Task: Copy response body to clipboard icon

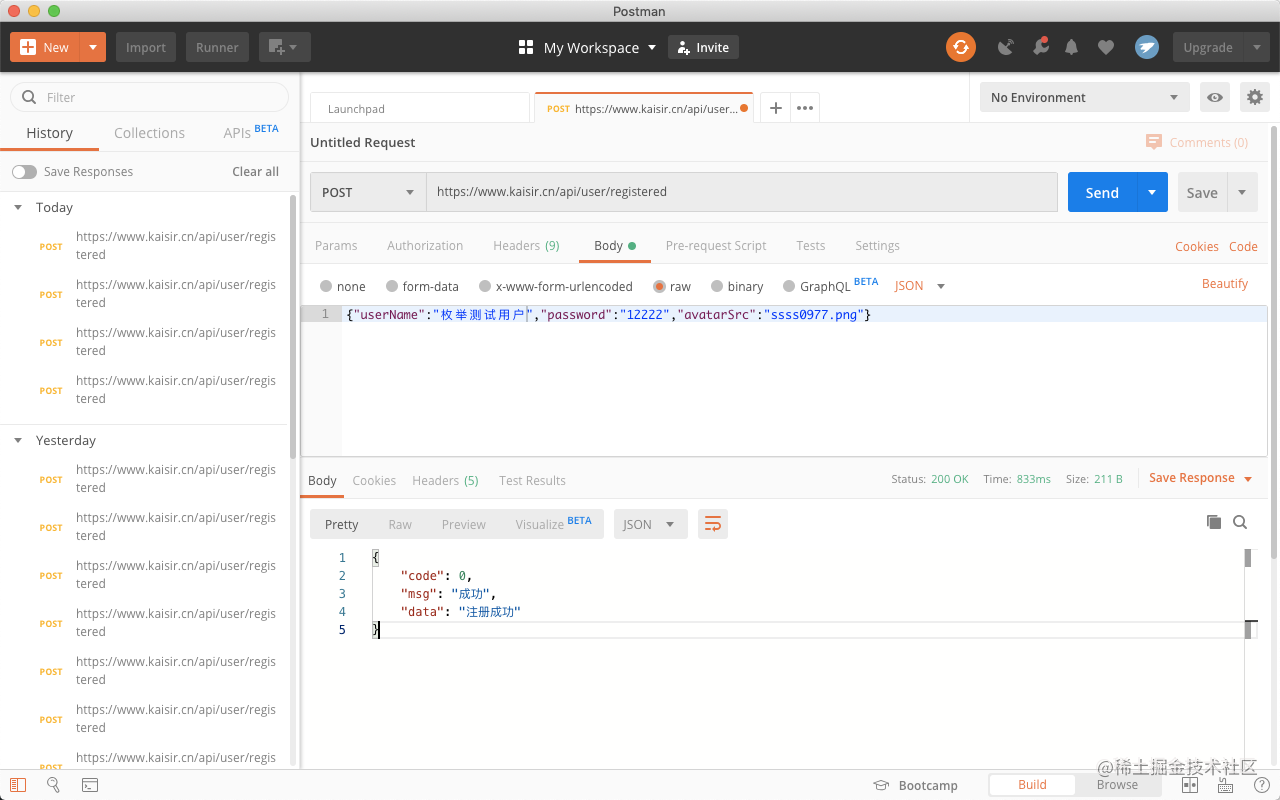Action: point(1214,522)
